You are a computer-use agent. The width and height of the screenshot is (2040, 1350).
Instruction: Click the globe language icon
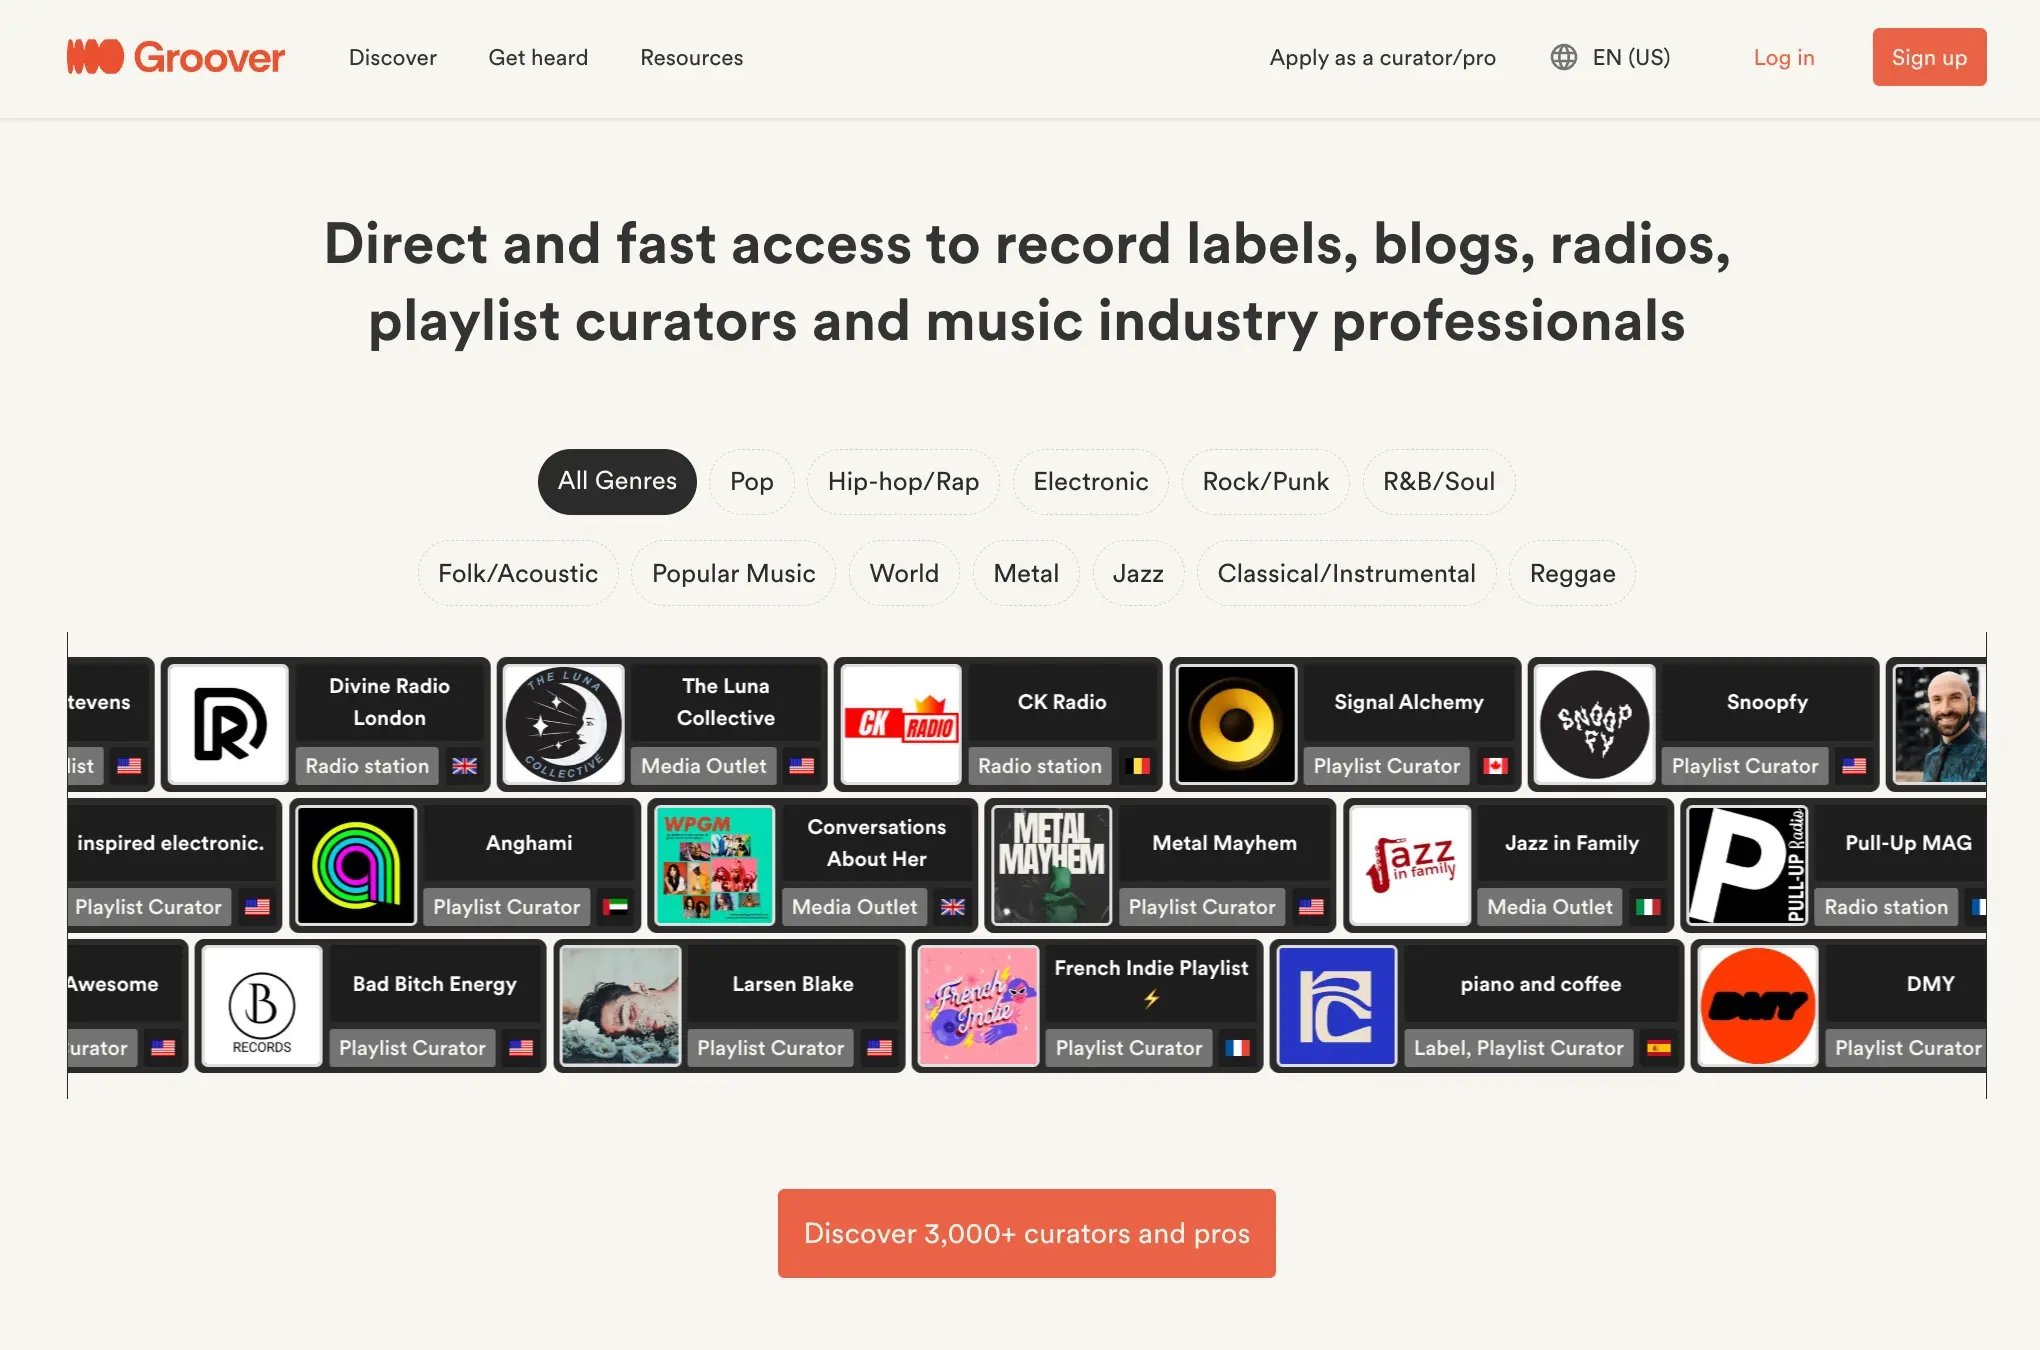pos(1563,57)
